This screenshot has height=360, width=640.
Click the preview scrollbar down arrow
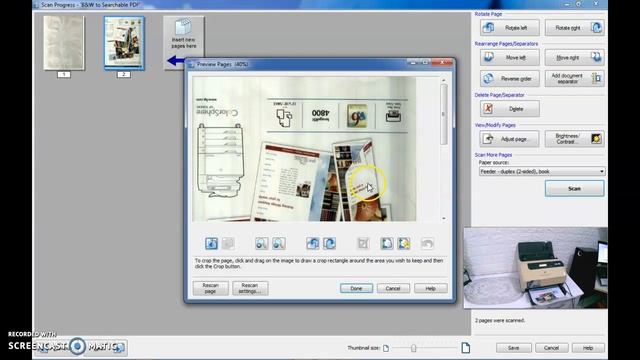pyautogui.click(x=444, y=218)
